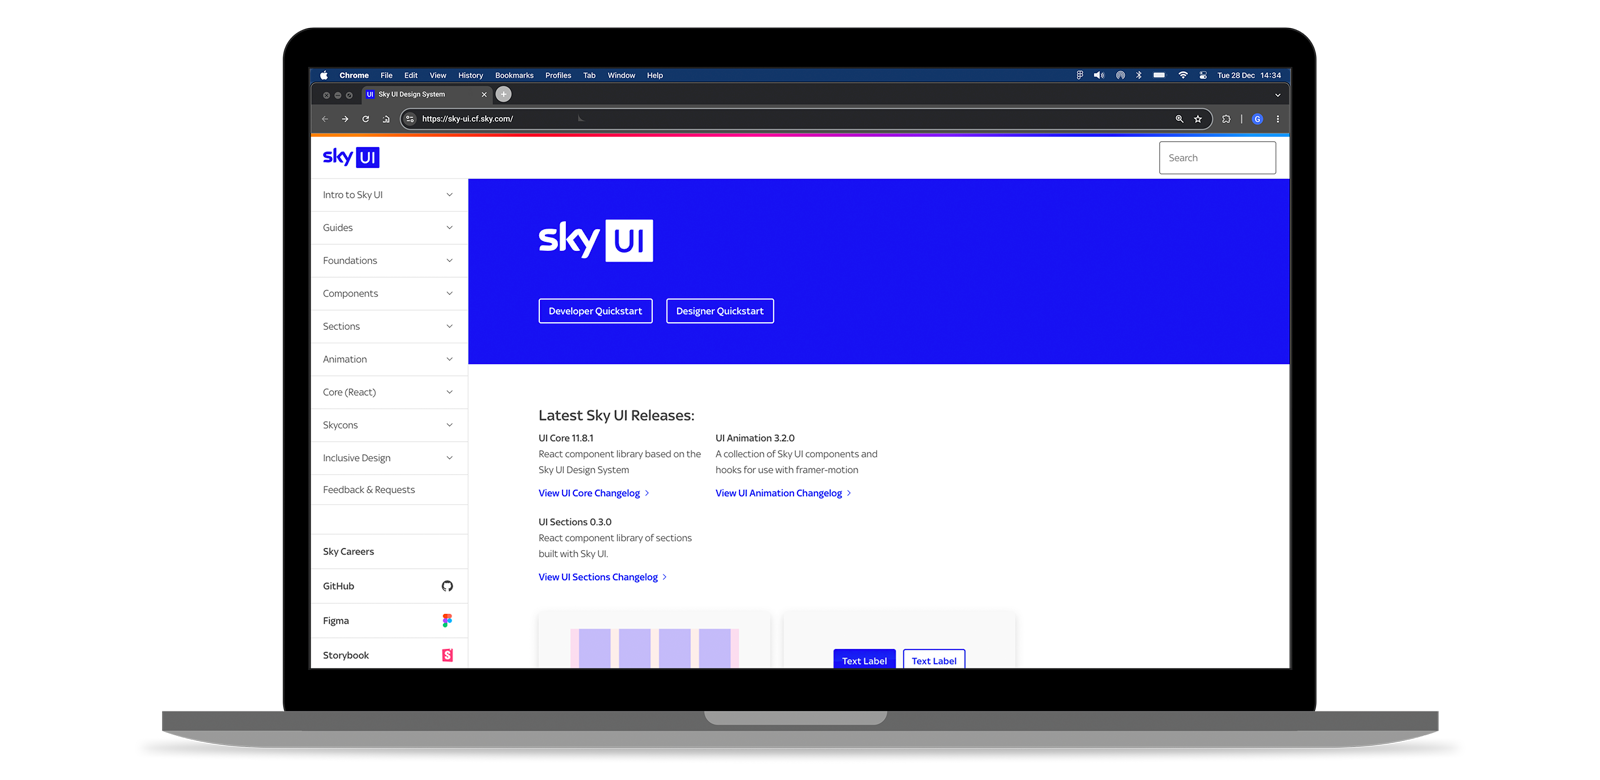The width and height of the screenshot is (1600, 780).
Task: Expand the Components sidebar chevron
Action: pyautogui.click(x=449, y=294)
